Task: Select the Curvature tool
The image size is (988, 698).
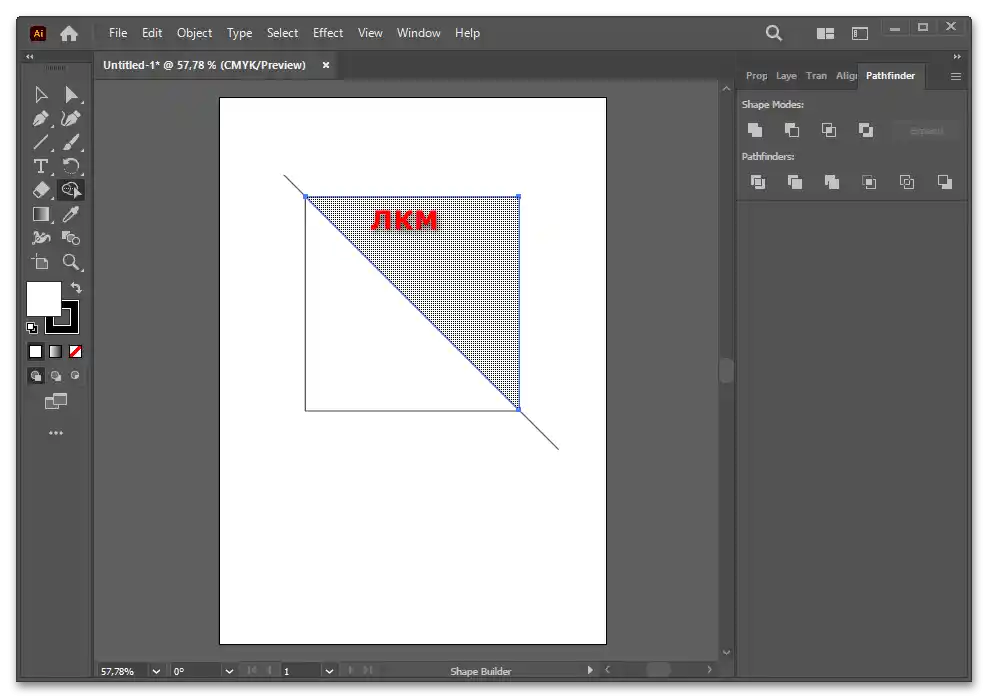Action: tap(71, 118)
